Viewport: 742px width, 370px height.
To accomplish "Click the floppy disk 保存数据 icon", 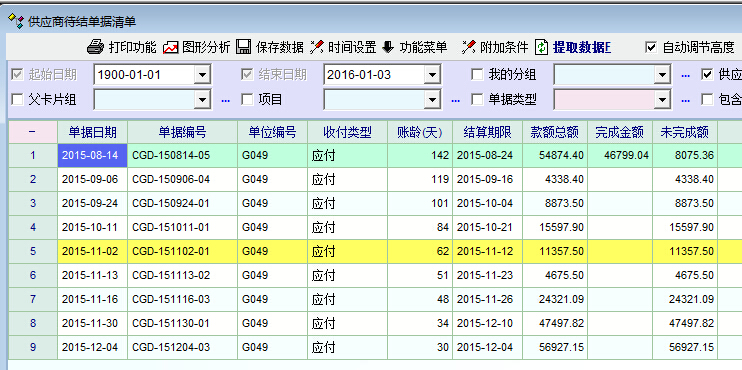I will [x=243, y=46].
